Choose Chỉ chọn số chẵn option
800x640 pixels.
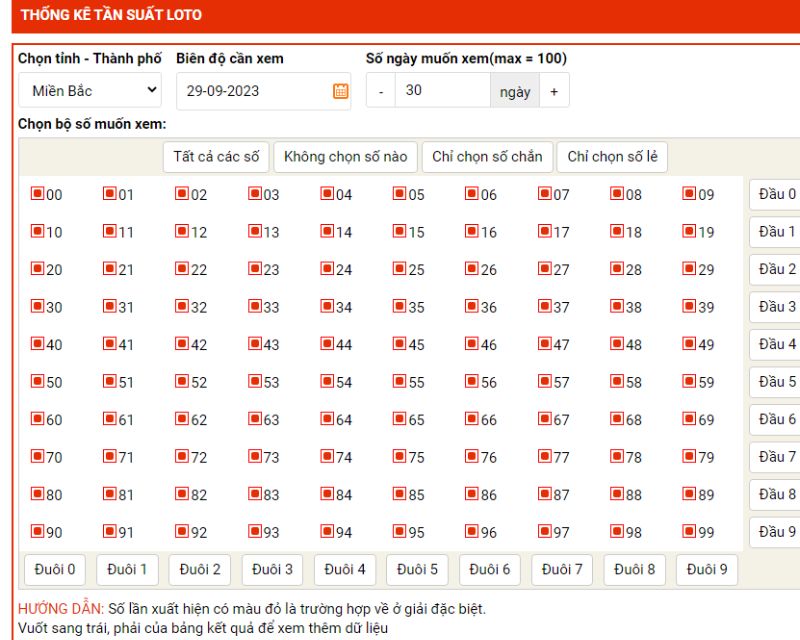click(x=487, y=157)
